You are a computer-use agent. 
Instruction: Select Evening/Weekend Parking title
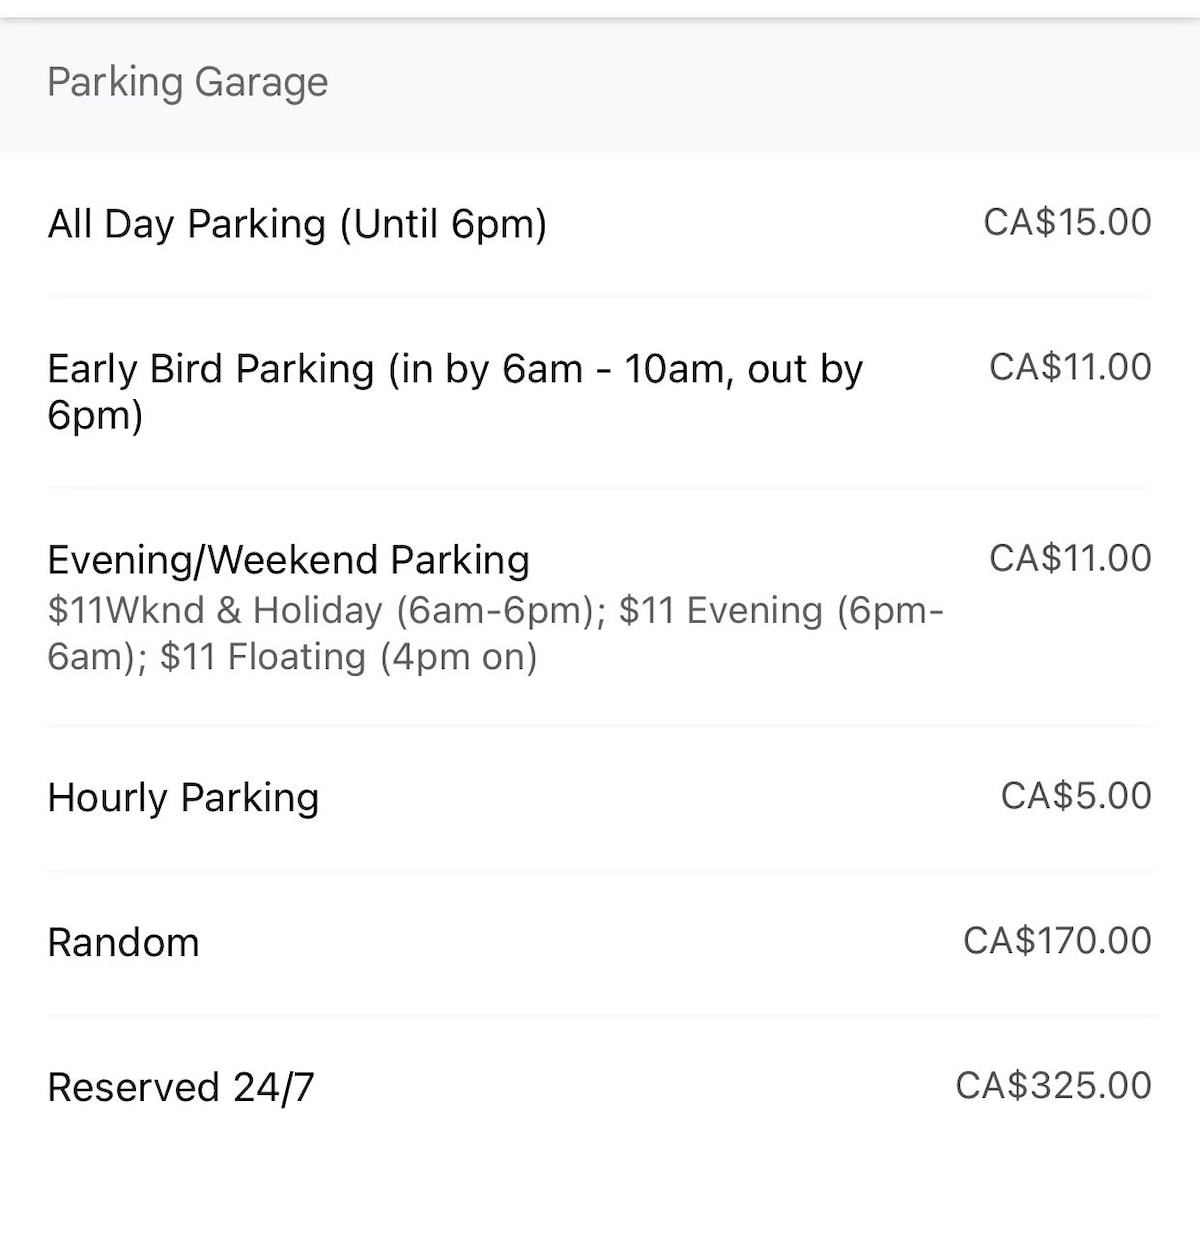(288, 560)
